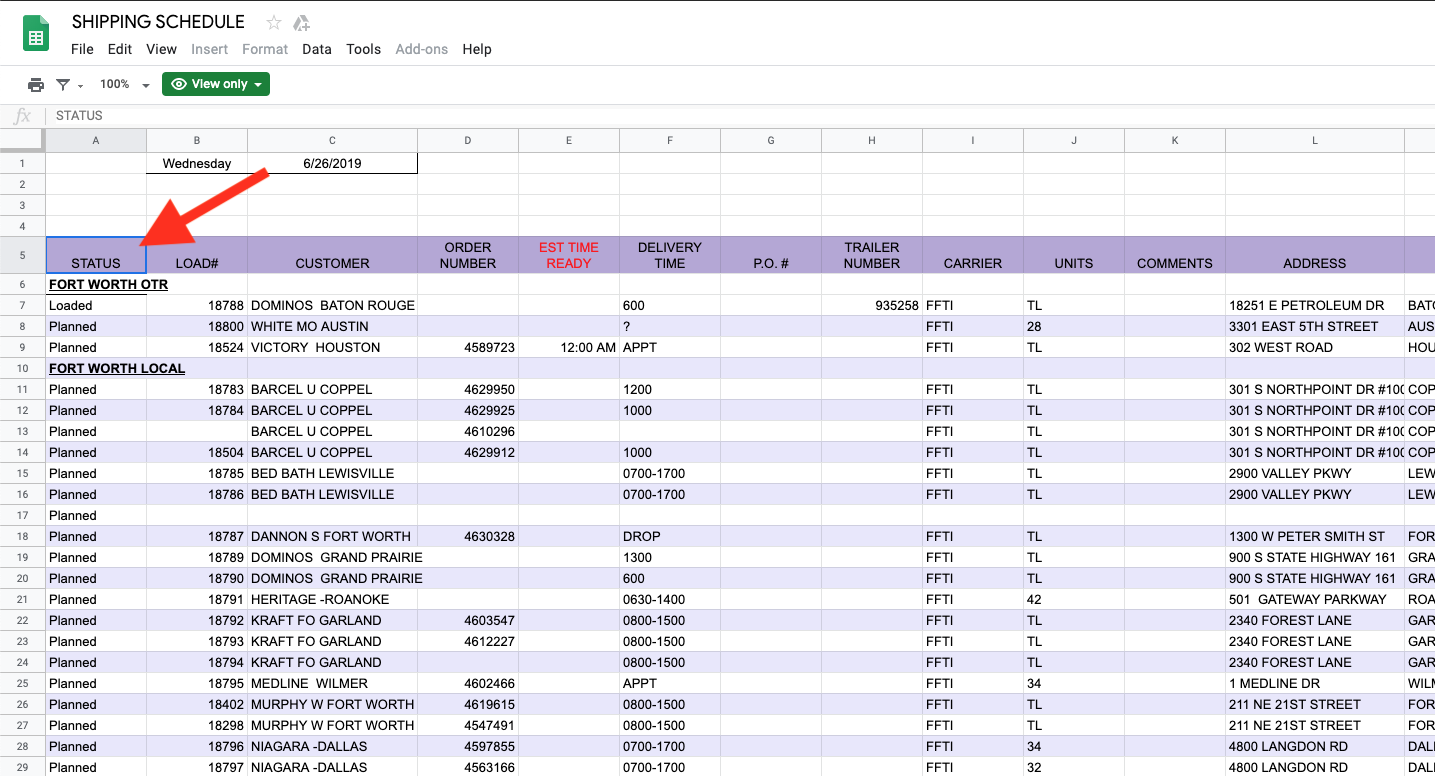Open the File menu

point(82,49)
